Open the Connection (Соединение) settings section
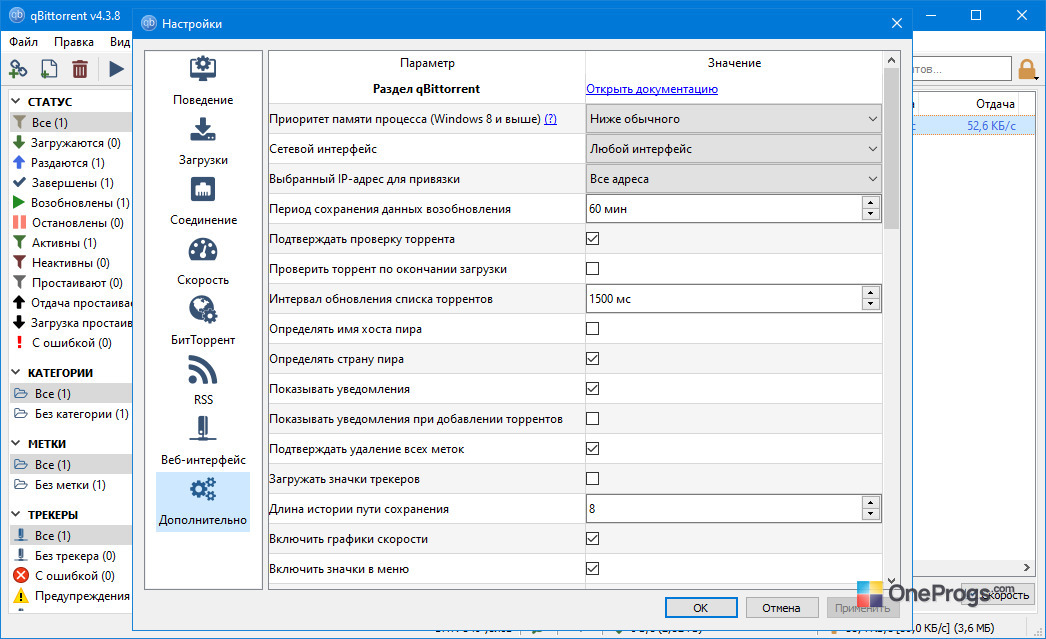Viewport: 1046px width, 639px height. (x=203, y=201)
